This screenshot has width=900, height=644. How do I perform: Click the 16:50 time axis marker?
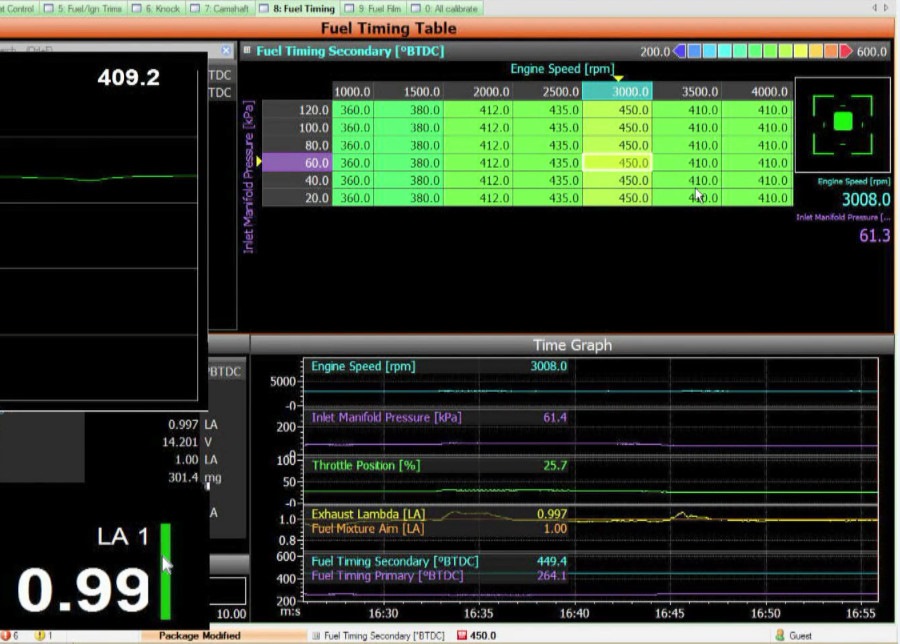765,614
